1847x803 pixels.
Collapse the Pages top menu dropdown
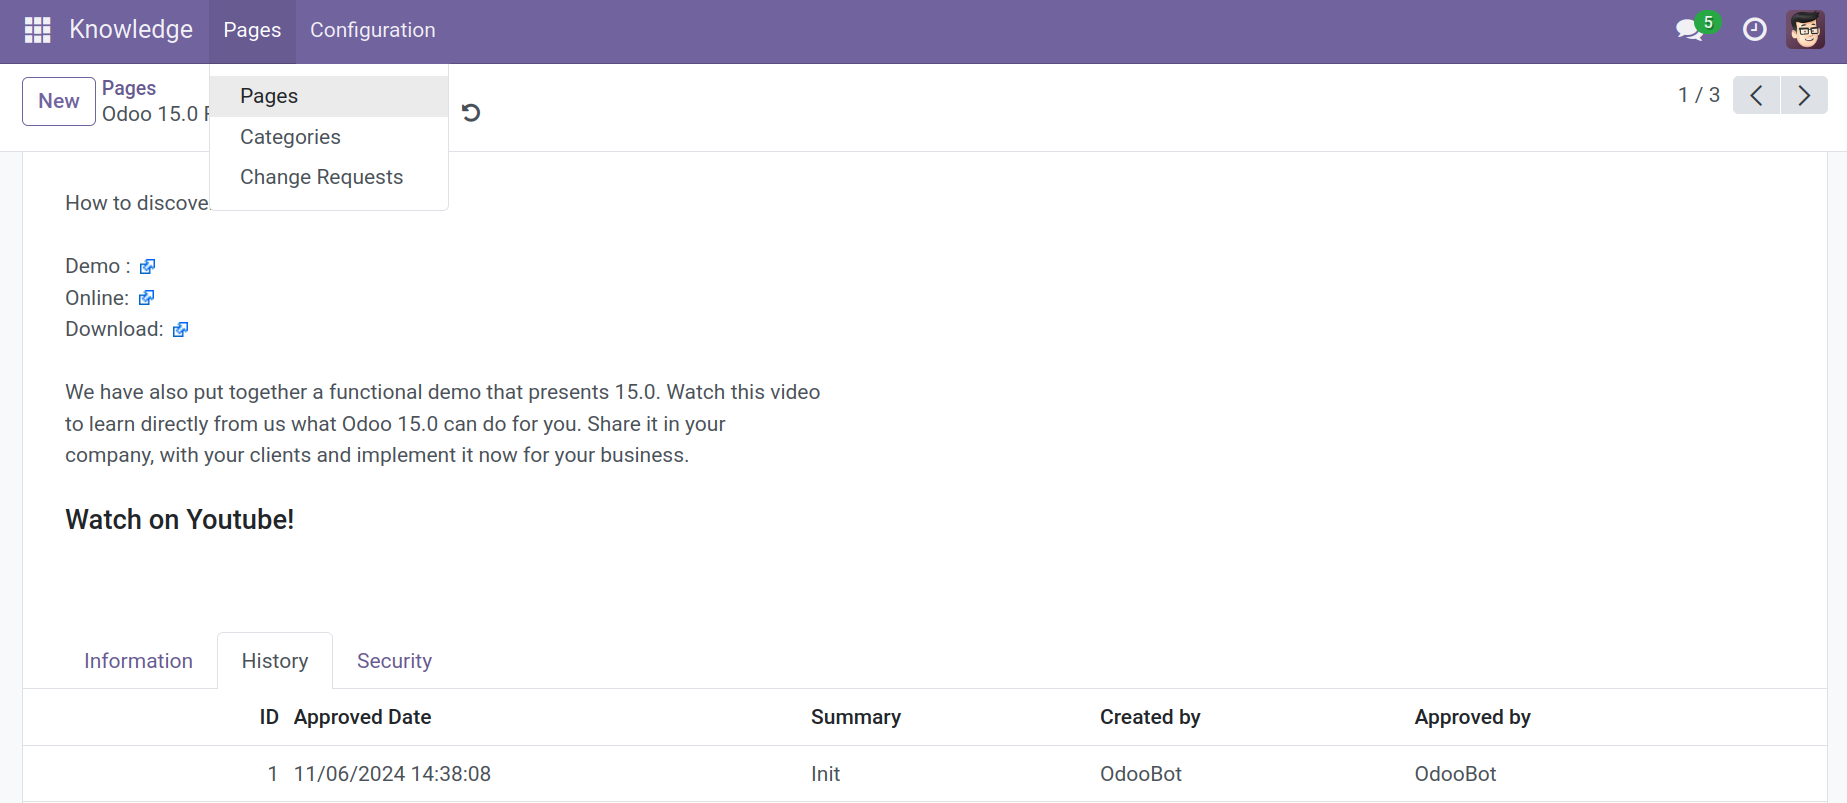click(x=252, y=30)
